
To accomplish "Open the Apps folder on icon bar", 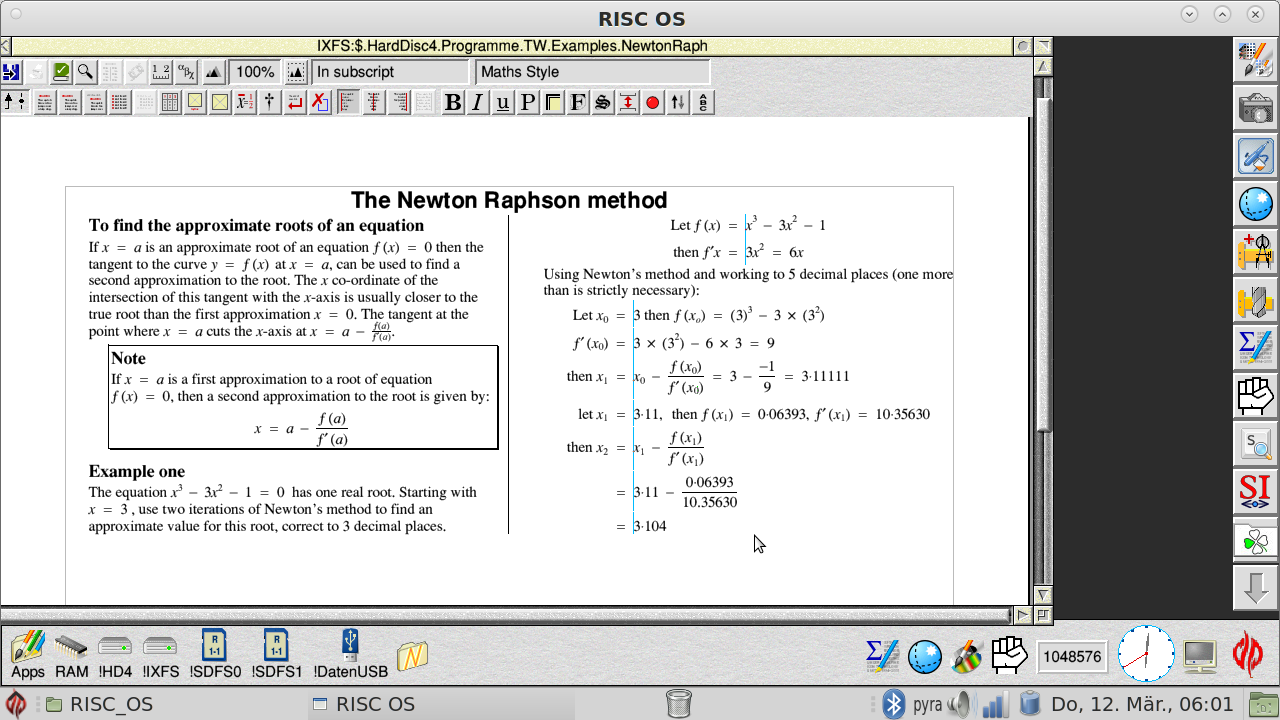I will click(28, 655).
